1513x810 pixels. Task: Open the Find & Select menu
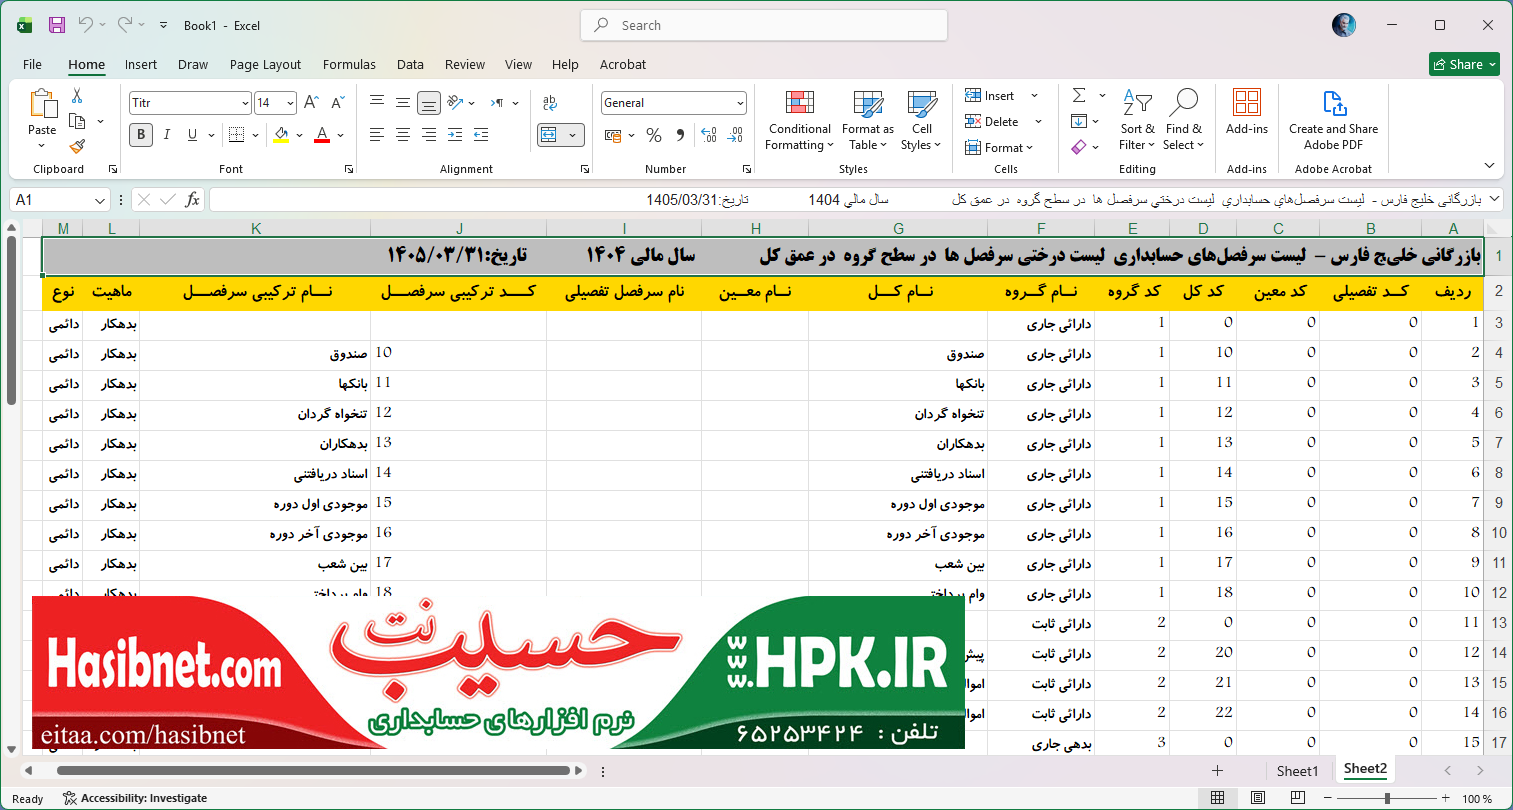(1184, 121)
